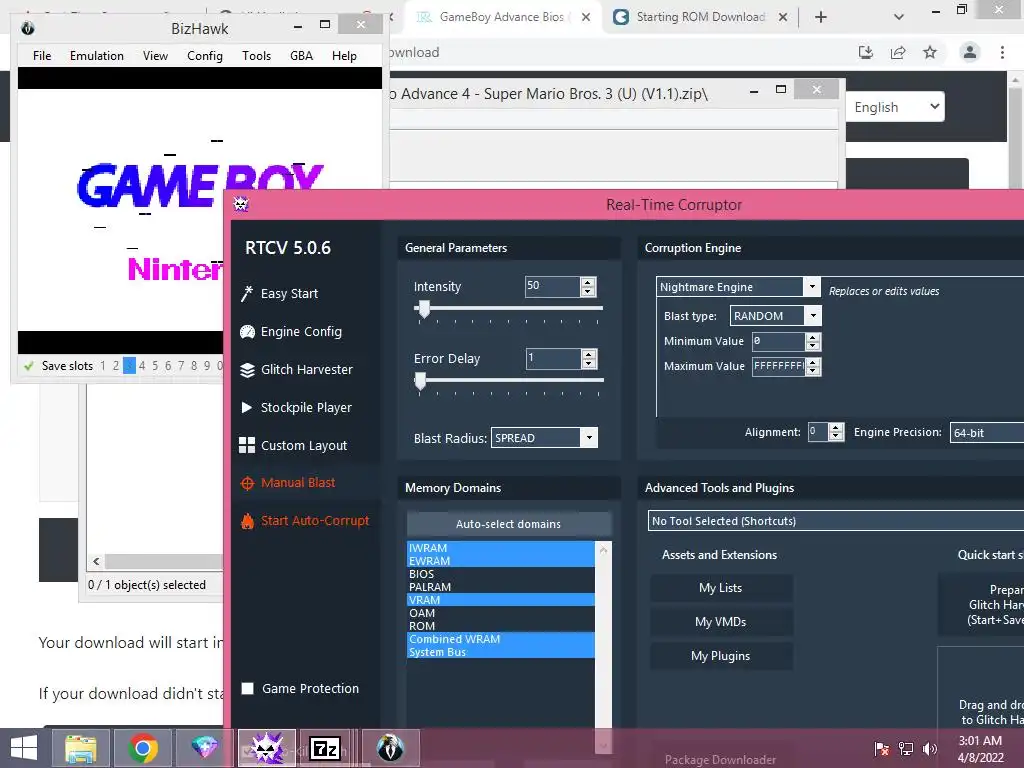
Task: Click the Chrome share page icon
Action: [898, 52]
